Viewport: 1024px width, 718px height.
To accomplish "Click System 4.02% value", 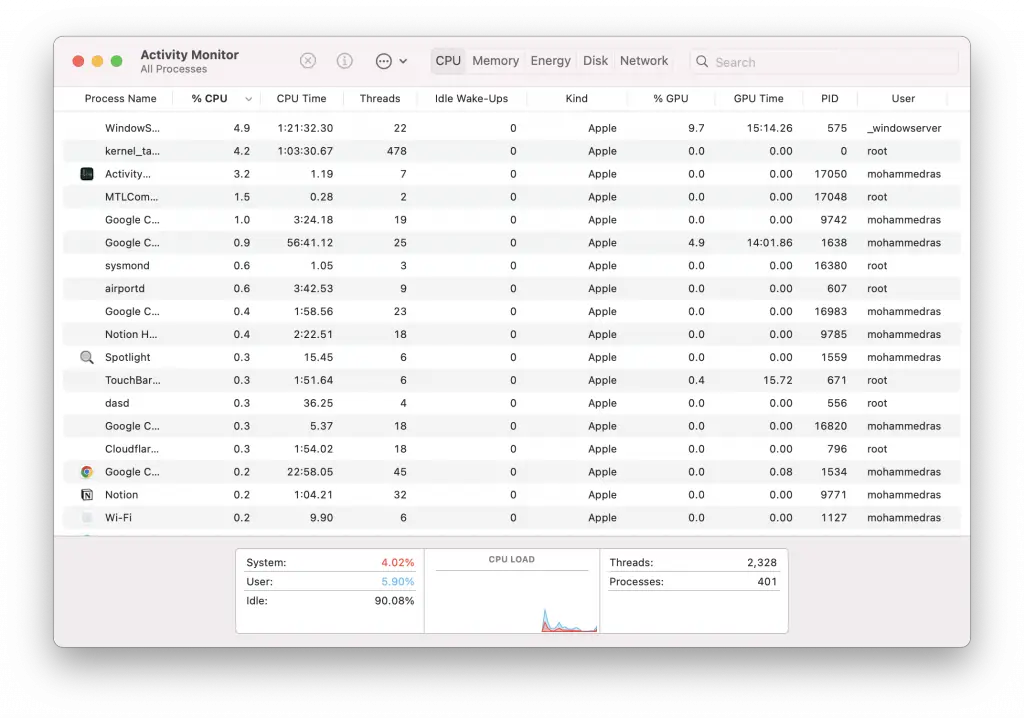I will 397,563.
